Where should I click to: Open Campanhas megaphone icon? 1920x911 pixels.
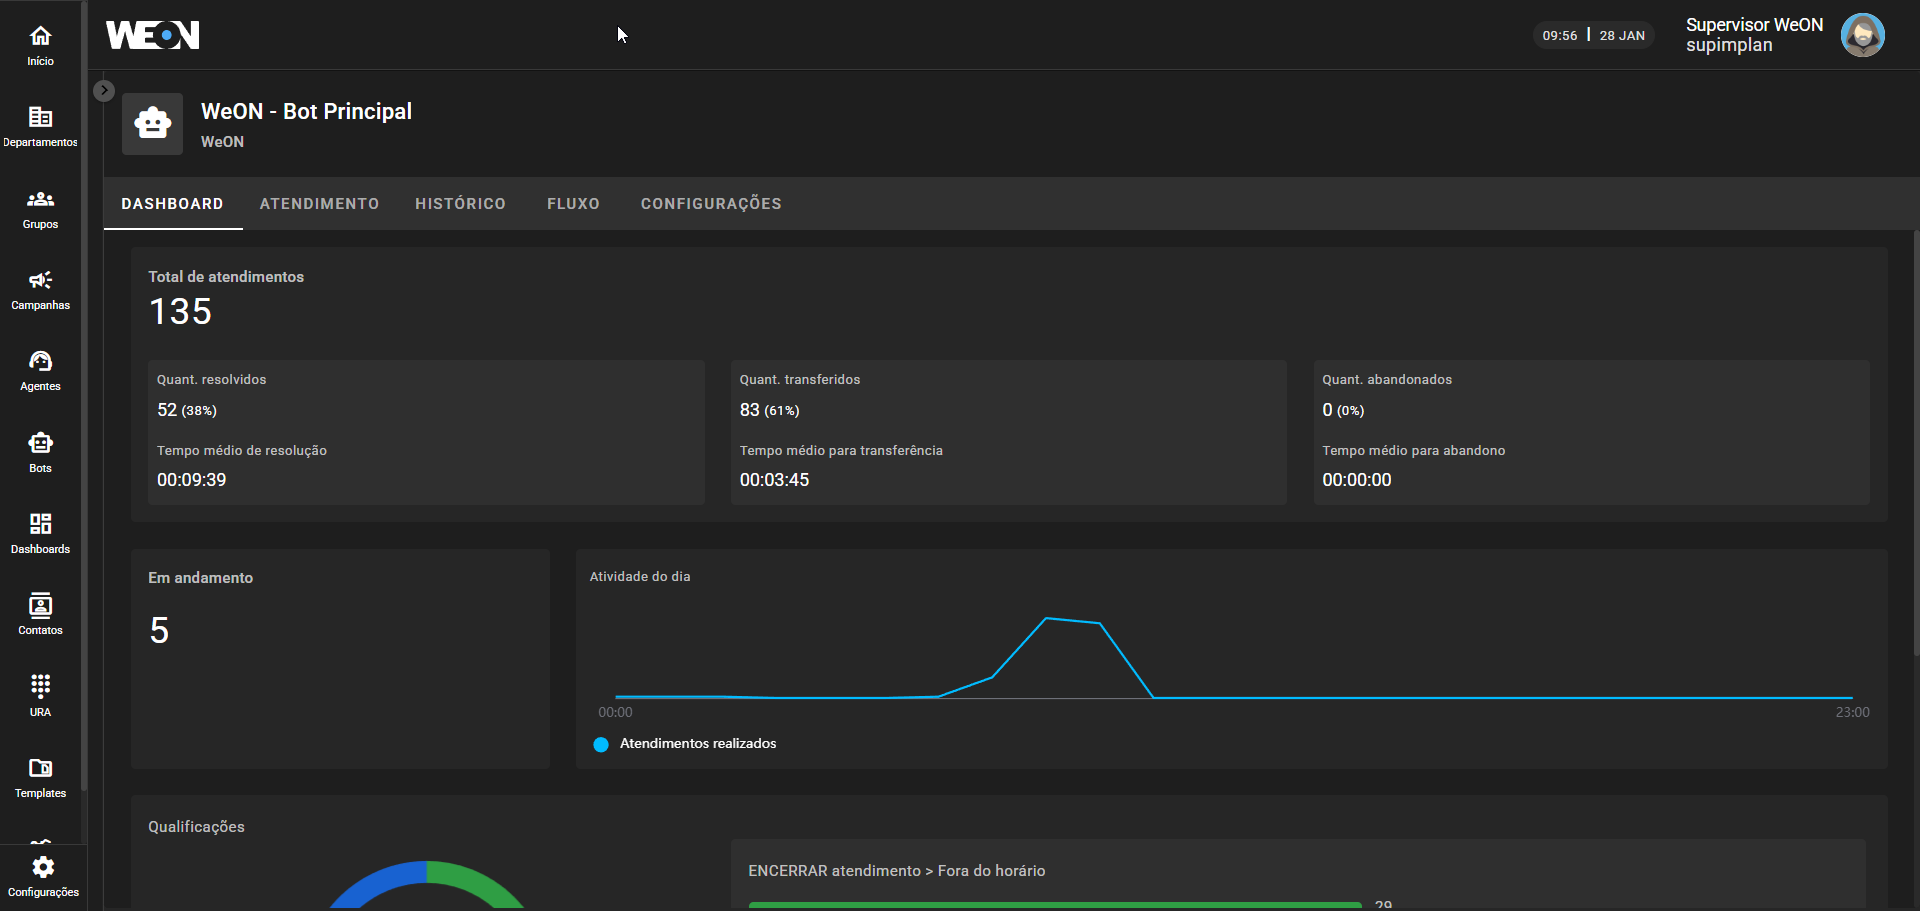click(40, 290)
